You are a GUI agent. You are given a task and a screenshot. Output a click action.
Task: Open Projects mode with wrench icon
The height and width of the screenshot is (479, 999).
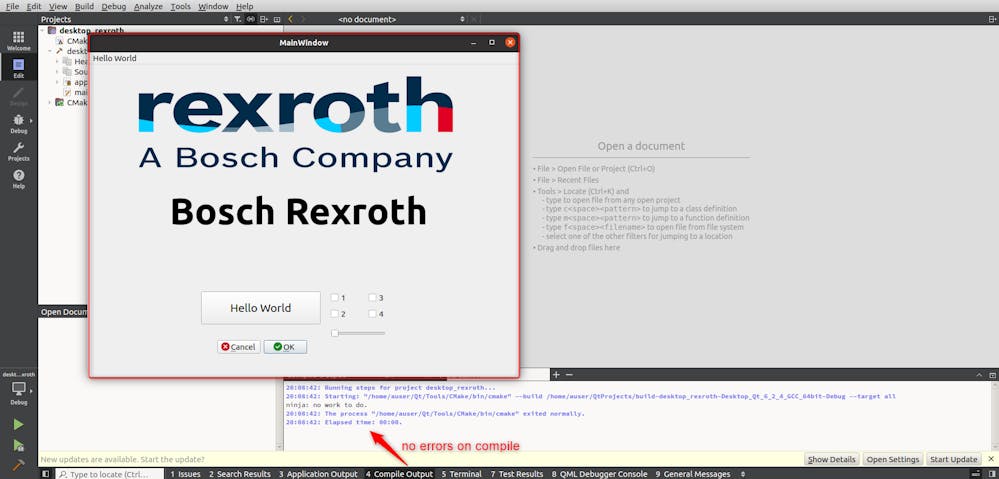pyautogui.click(x=18, y=152)
